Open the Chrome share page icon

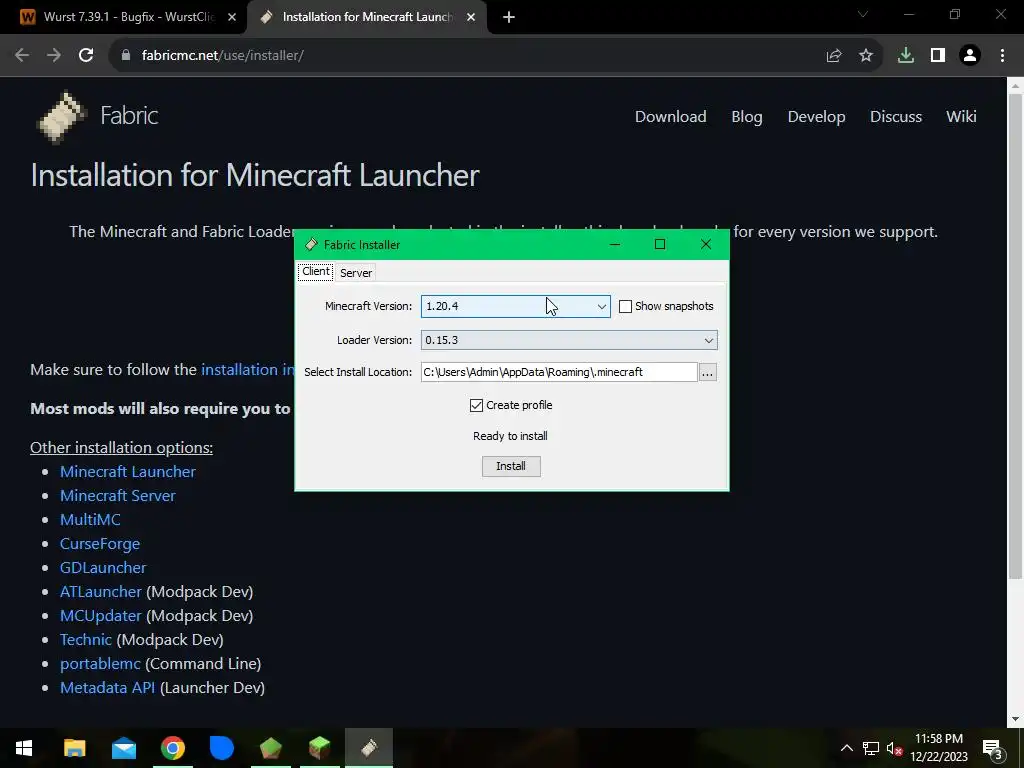click(833, 56)
